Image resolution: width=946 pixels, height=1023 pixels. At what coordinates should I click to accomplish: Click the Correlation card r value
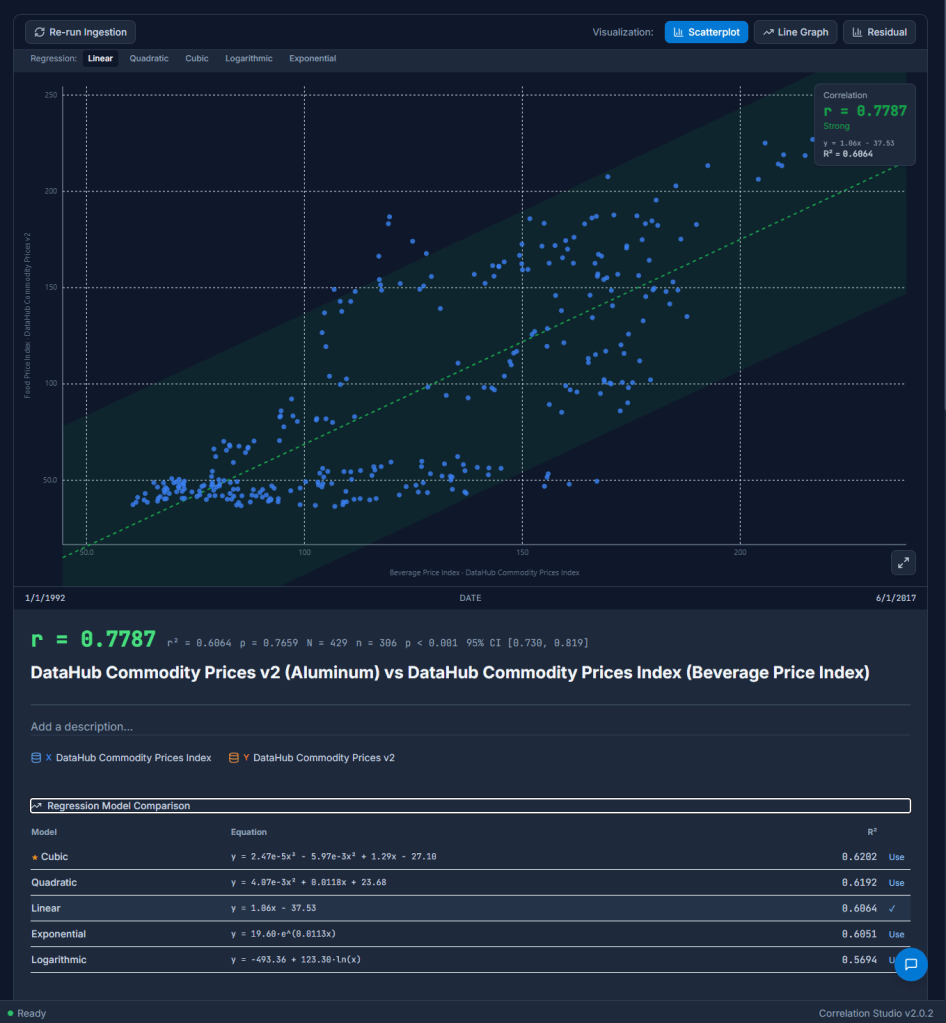[865, 111]
